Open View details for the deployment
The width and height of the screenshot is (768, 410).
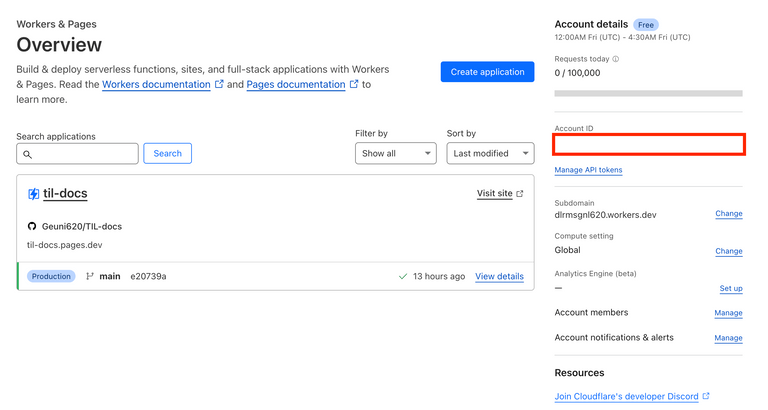tap(499, 276)
